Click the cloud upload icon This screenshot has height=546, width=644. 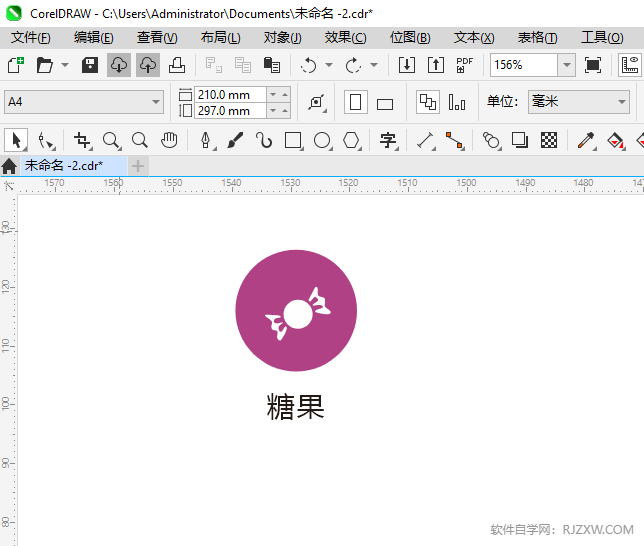148,65
